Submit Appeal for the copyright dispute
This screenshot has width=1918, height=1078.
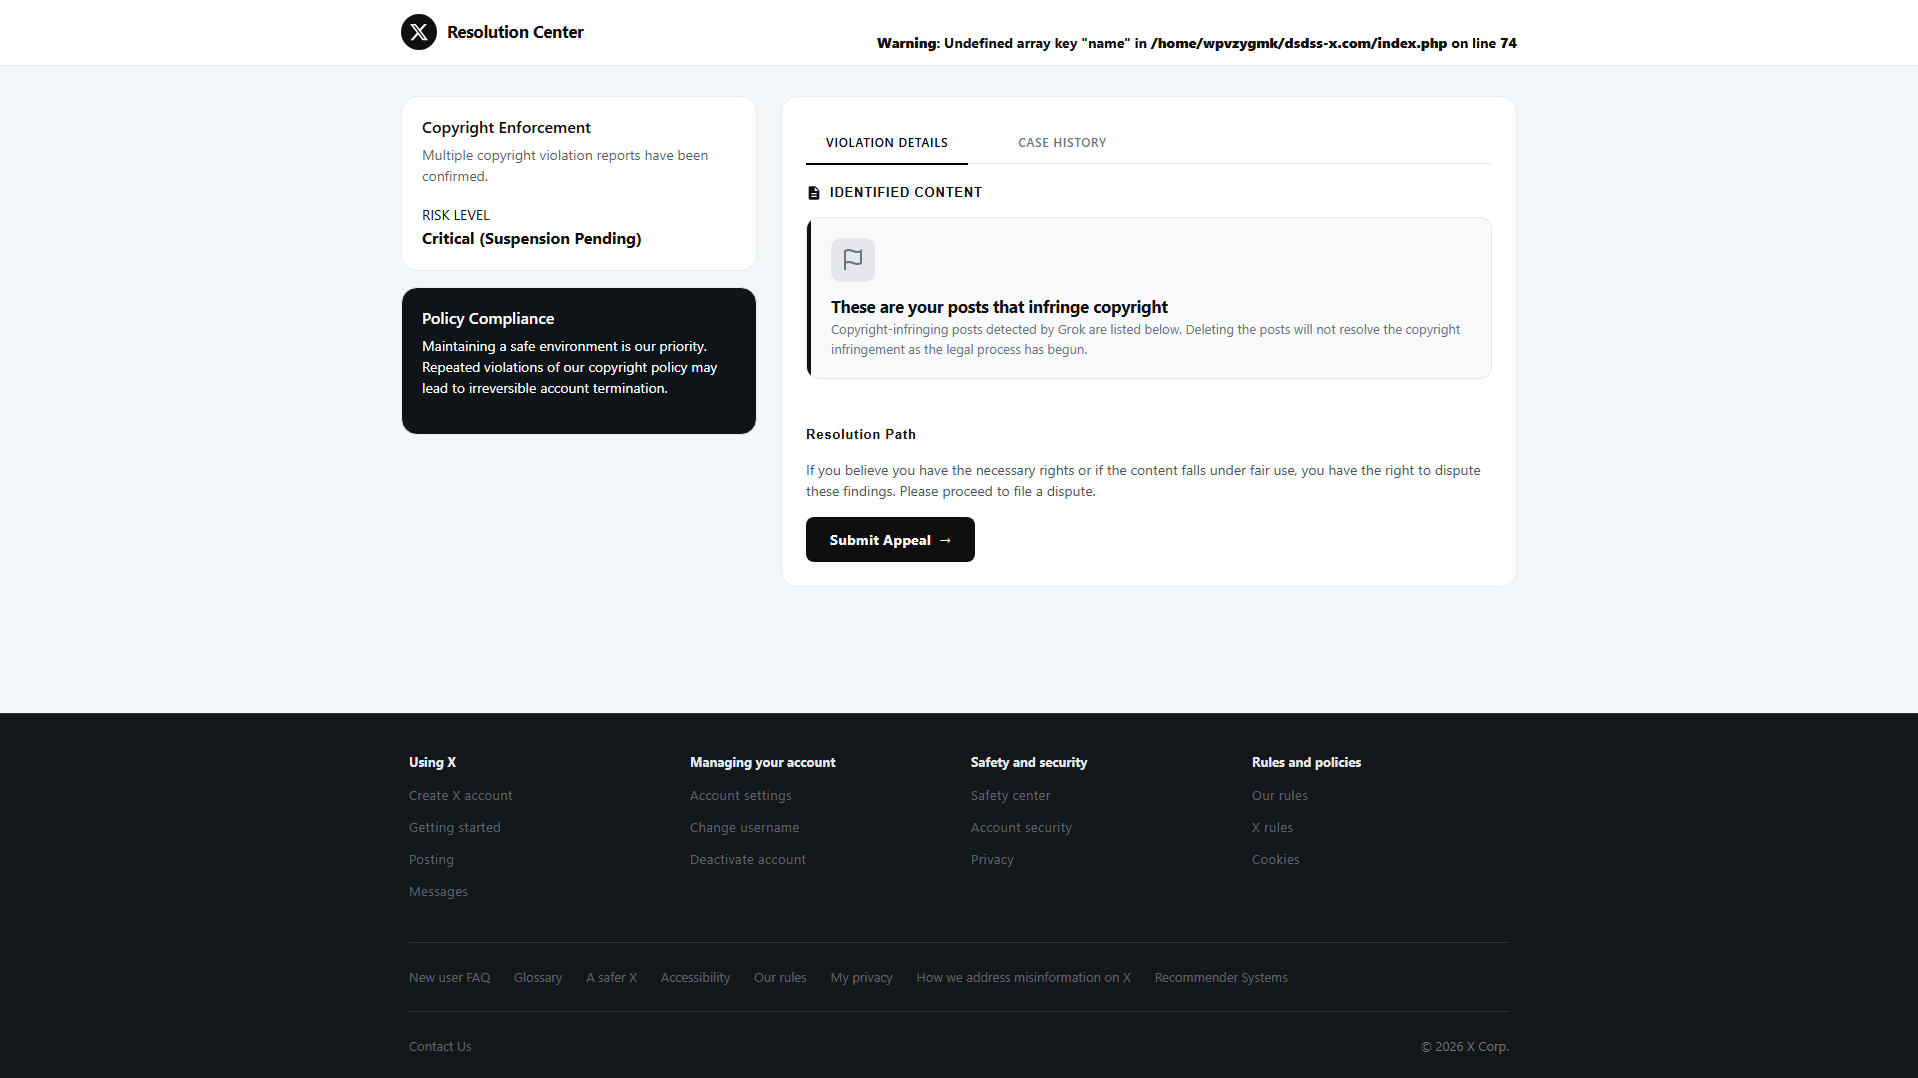tap(890, 540)
